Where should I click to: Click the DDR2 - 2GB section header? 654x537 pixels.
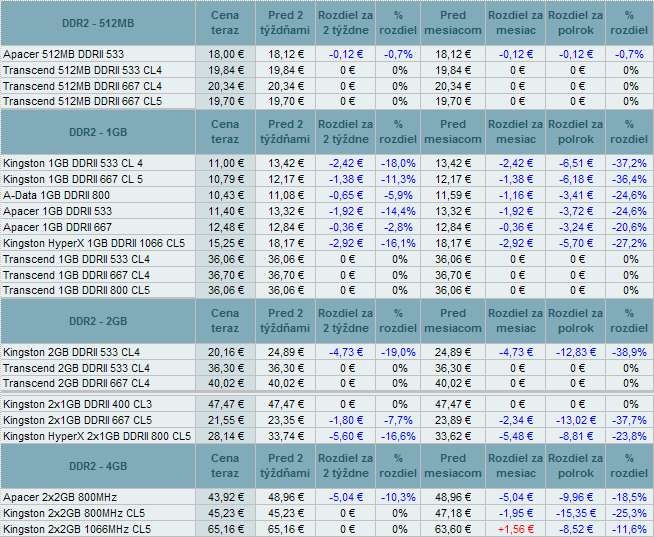coord(98,321)
